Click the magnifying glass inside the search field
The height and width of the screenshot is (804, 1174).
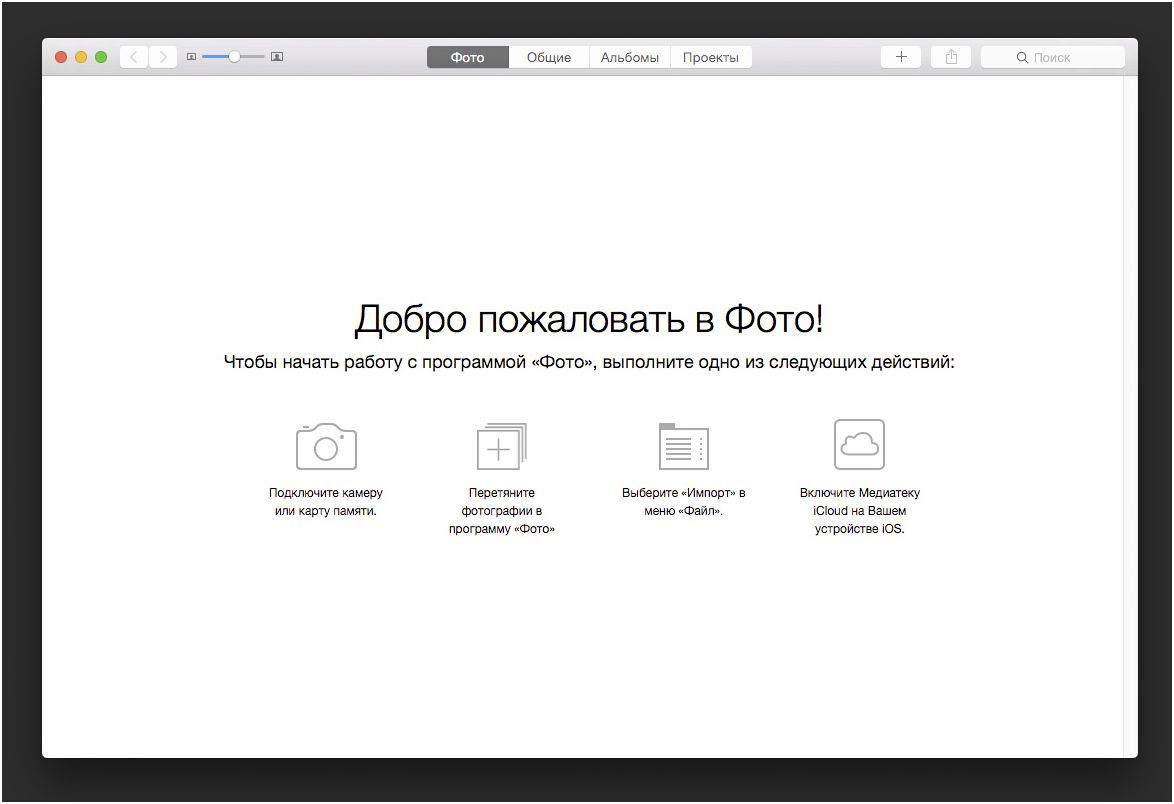coord(1020,57)
